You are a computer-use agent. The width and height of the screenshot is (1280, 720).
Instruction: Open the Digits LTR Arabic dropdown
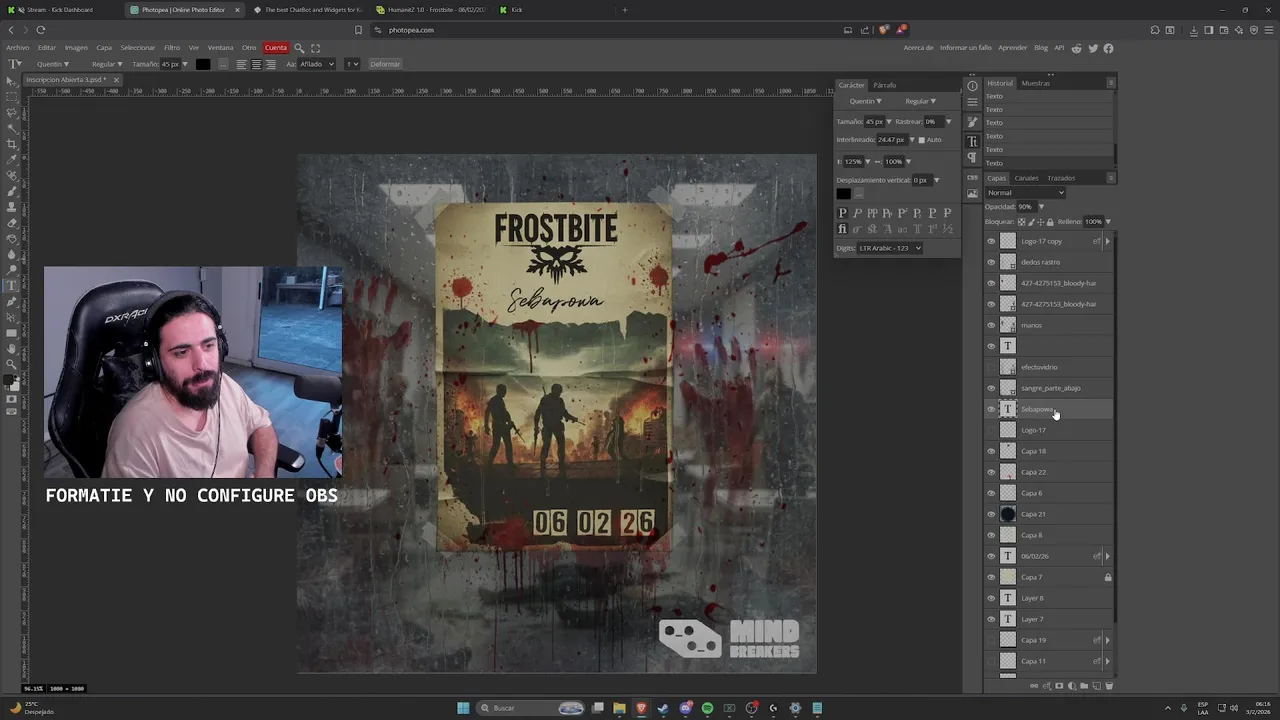click(x=890, y=248)
